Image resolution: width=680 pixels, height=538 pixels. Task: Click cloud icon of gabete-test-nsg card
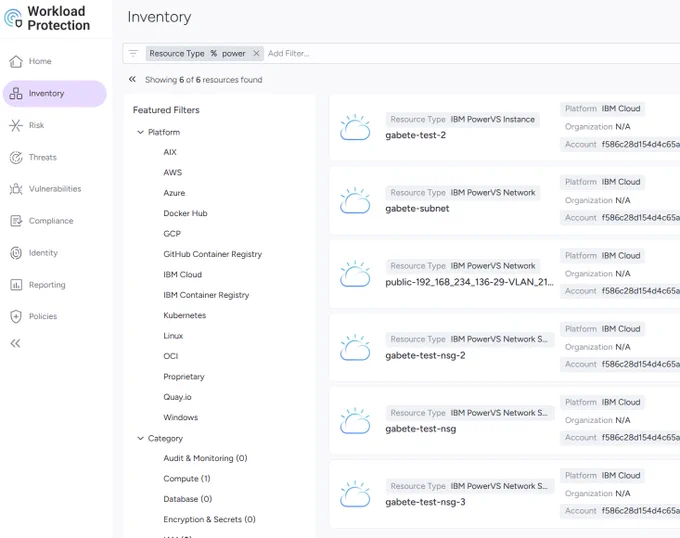[355, 421]
